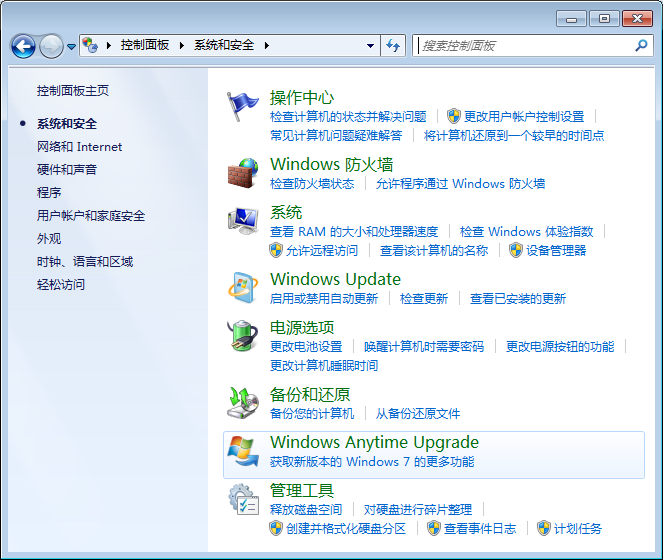Click shield icon beside 计划任务
Image resolution: width=663 pixels, height=560 pixels.
544,528
